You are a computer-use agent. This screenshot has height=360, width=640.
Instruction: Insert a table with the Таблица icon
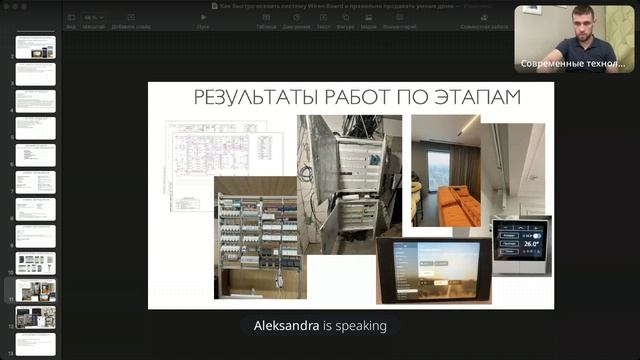click(x=266, y=20)
